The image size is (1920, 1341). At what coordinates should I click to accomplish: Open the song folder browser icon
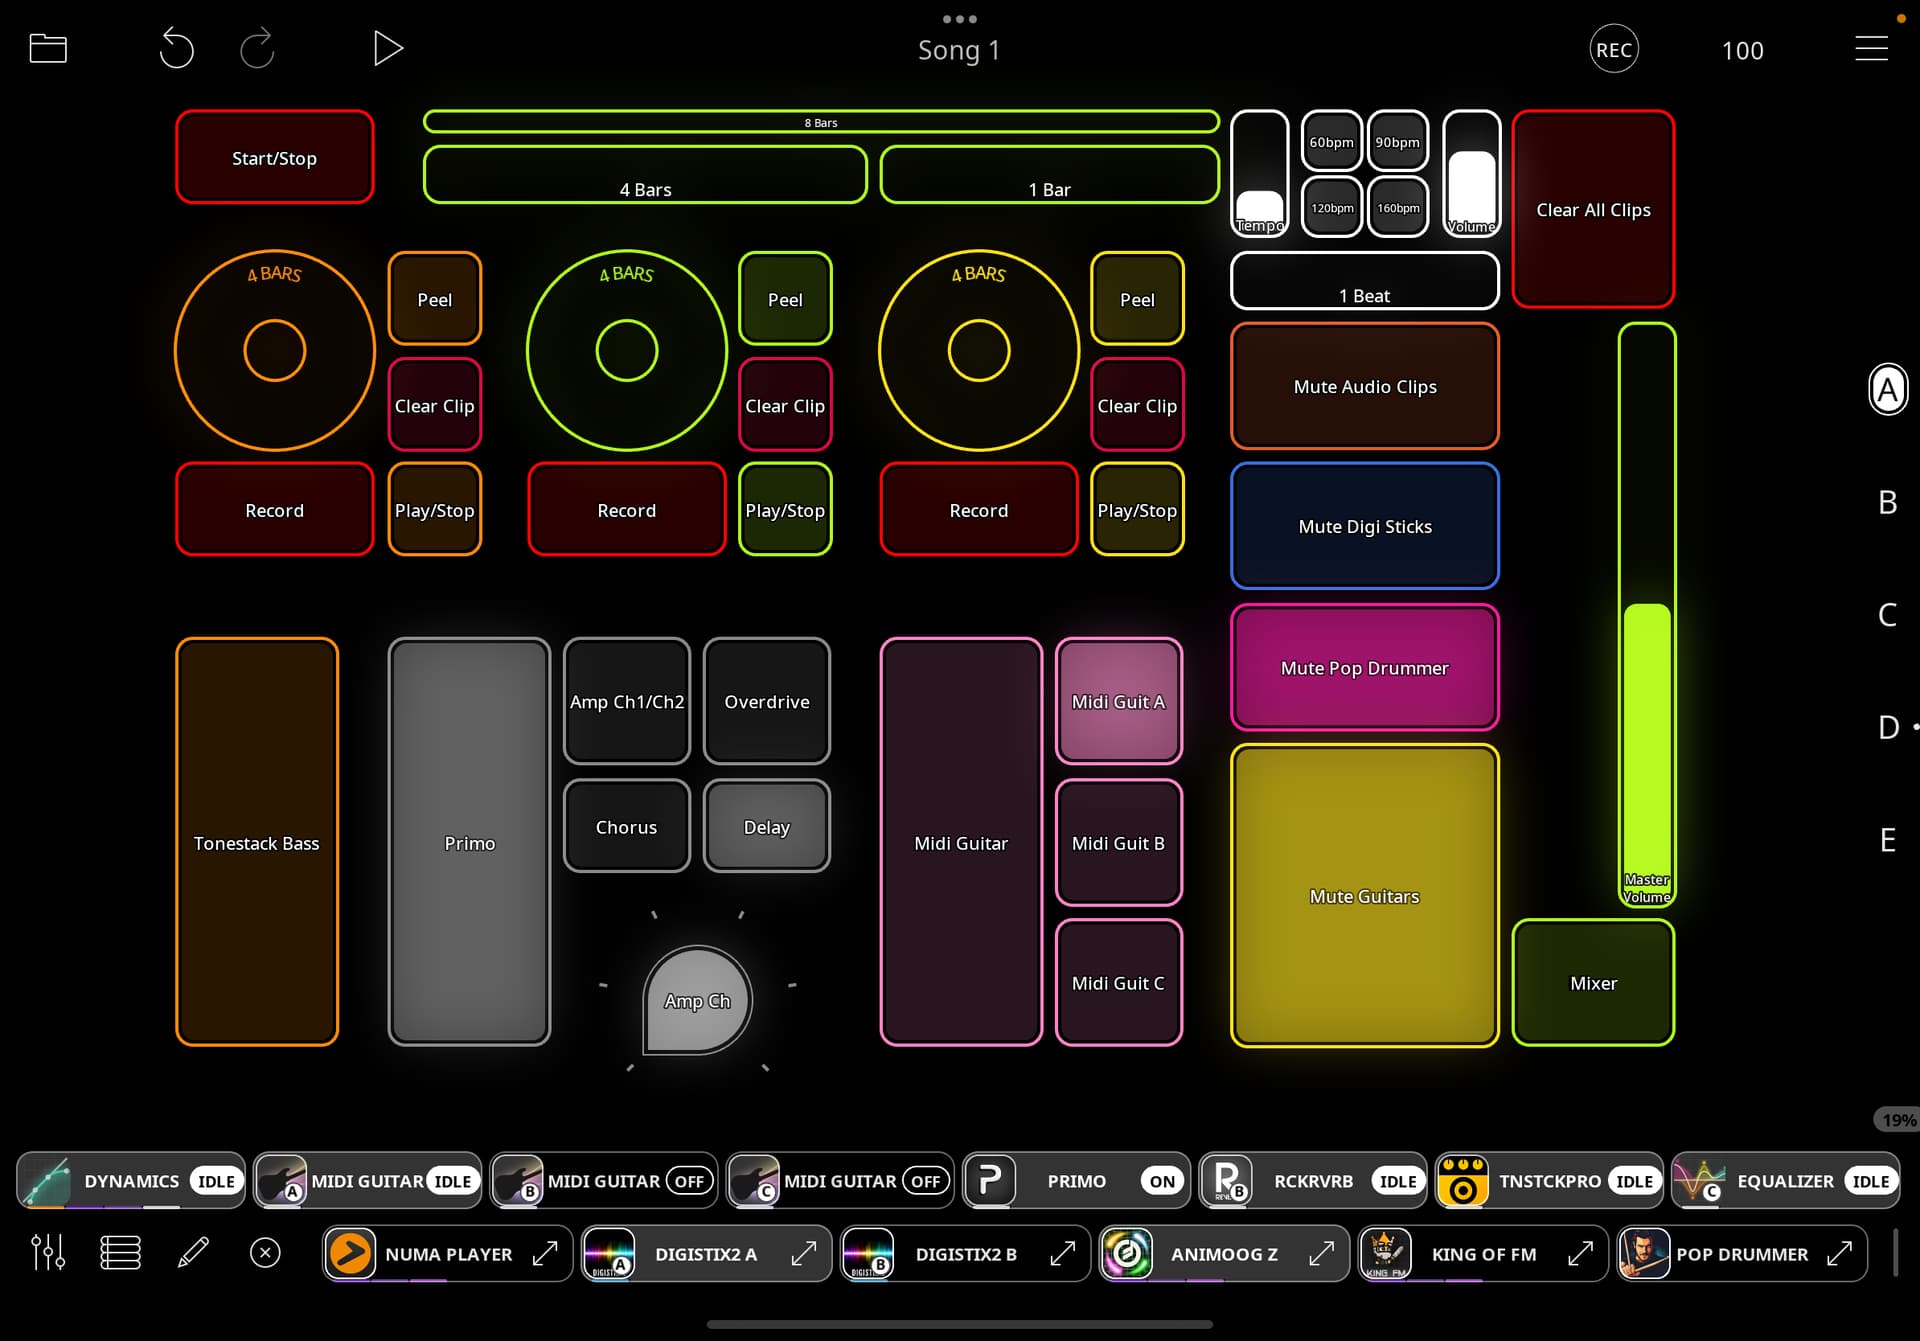48,48
